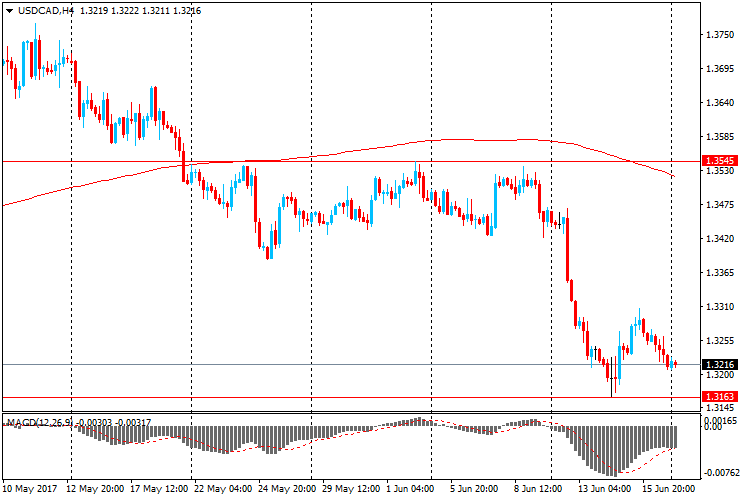
Task: Click the 5 Jun 20:00 time label
Action: (x=474, y=489)
